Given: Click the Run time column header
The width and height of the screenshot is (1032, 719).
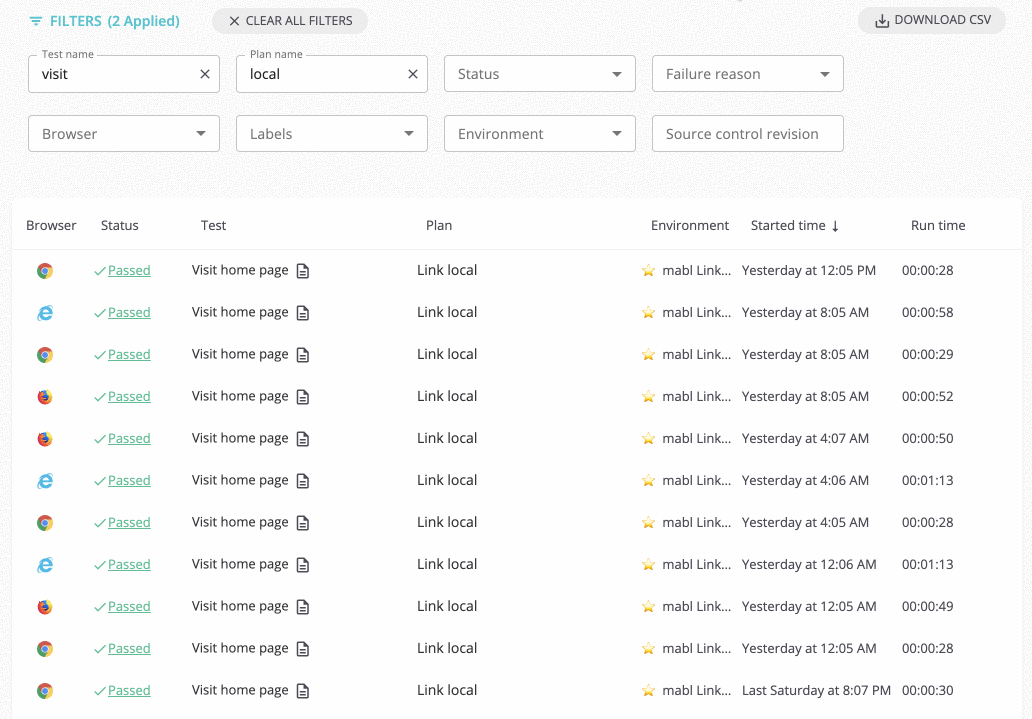Looking at the screenshot, I should point(938,226).
